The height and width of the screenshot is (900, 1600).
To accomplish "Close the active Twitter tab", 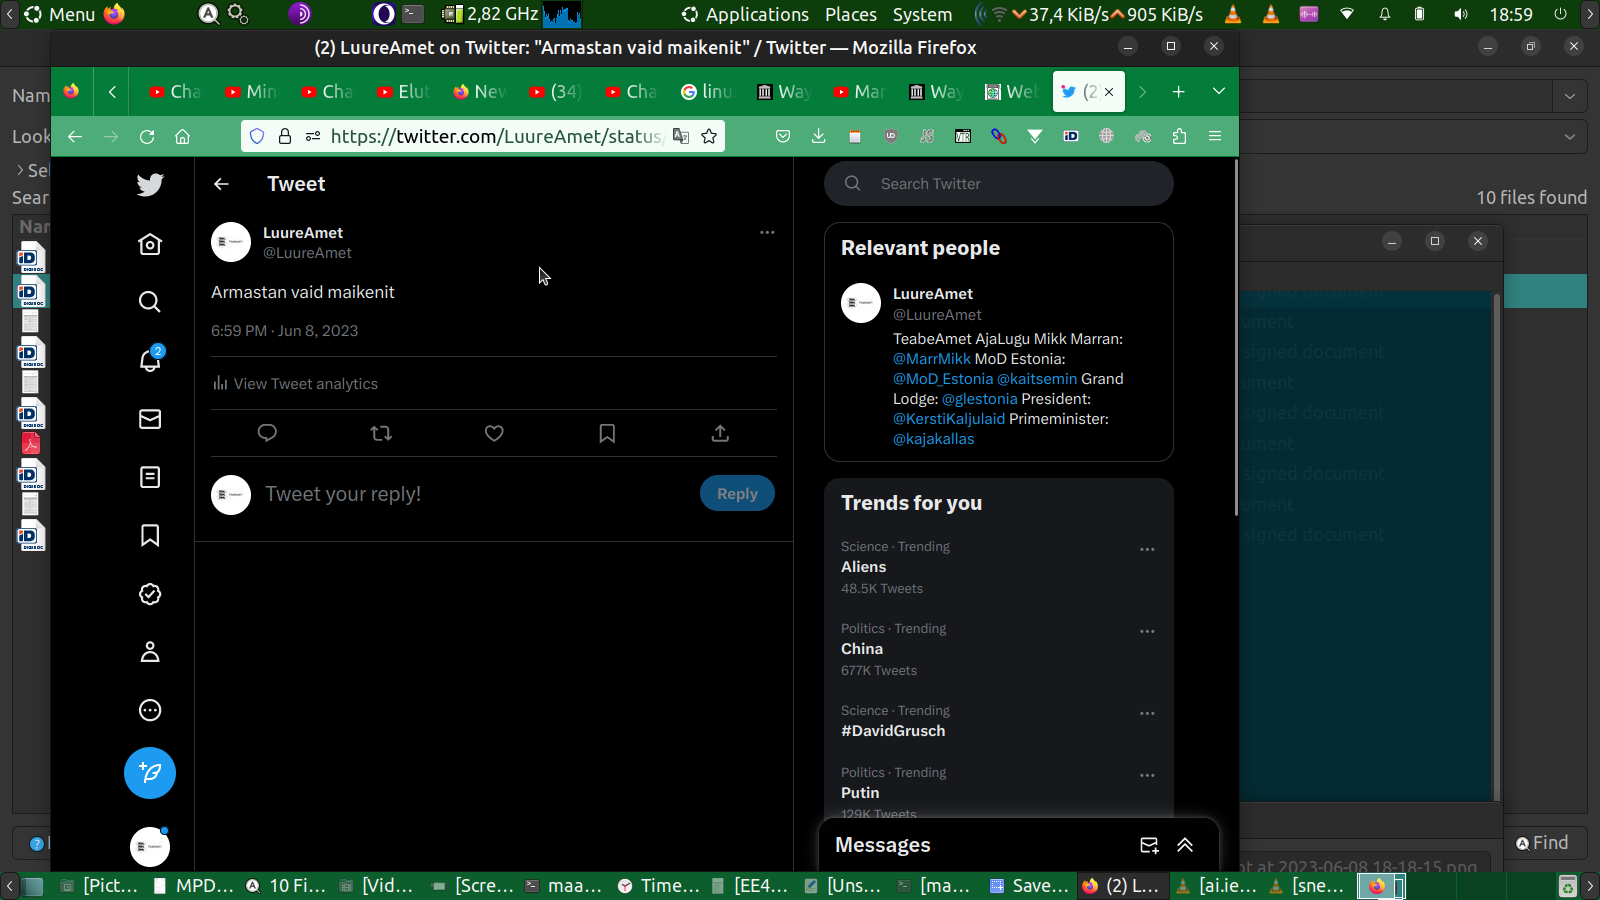I will 1109,92.
